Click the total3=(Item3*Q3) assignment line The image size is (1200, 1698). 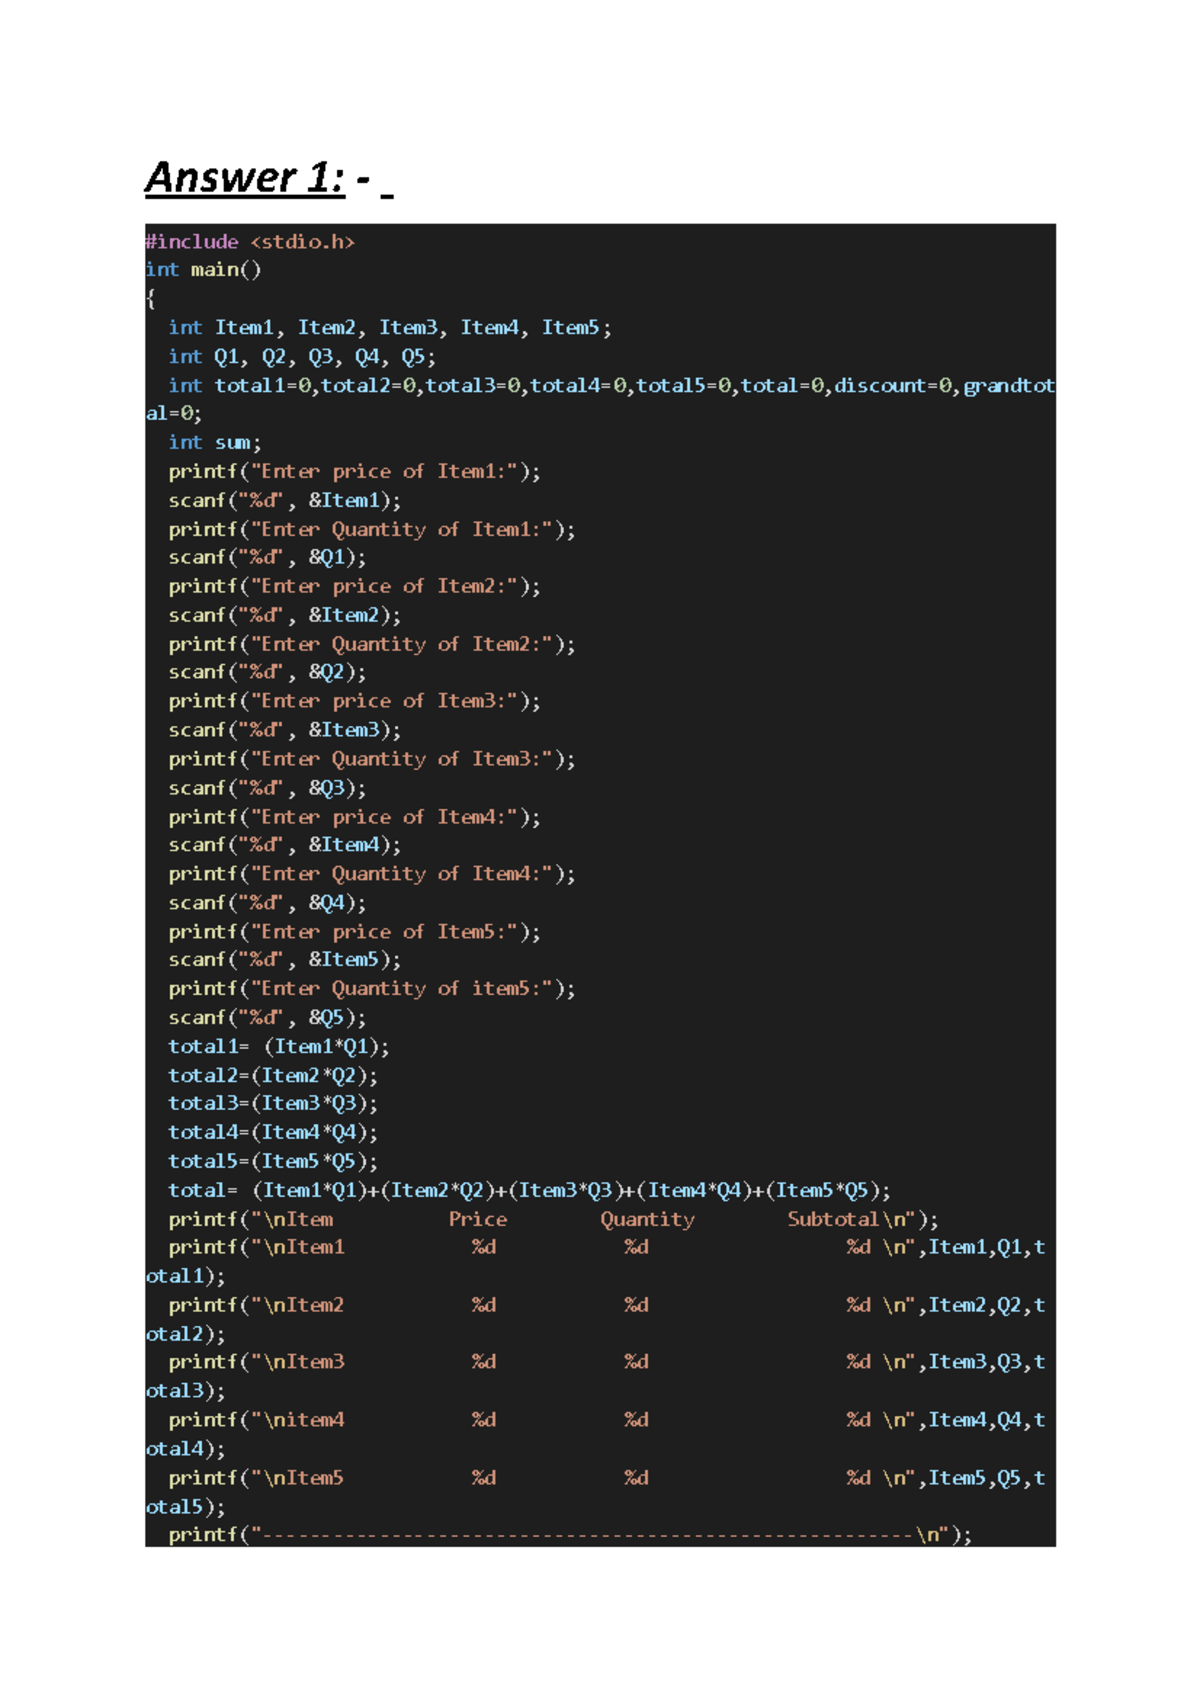[273, 1104]
